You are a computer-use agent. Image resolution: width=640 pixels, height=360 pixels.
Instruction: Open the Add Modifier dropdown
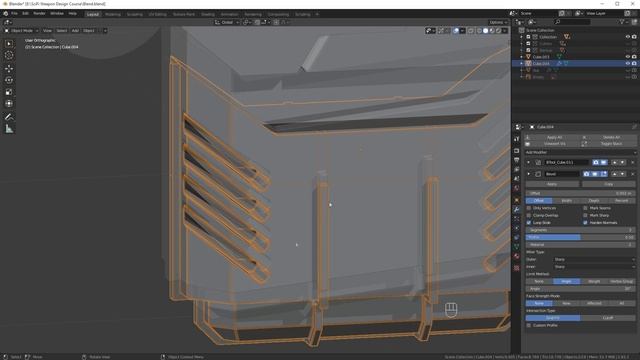(580, 152)
